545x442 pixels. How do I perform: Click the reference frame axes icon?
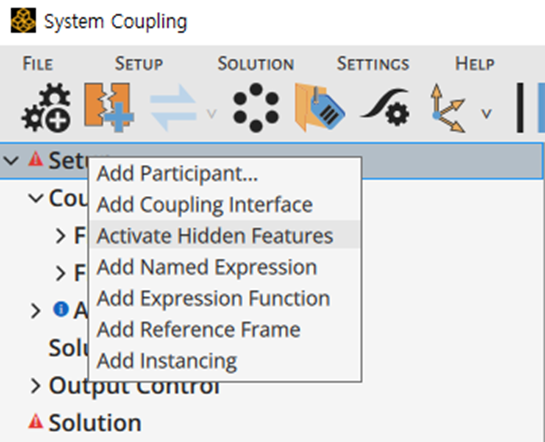click(448, 108)
